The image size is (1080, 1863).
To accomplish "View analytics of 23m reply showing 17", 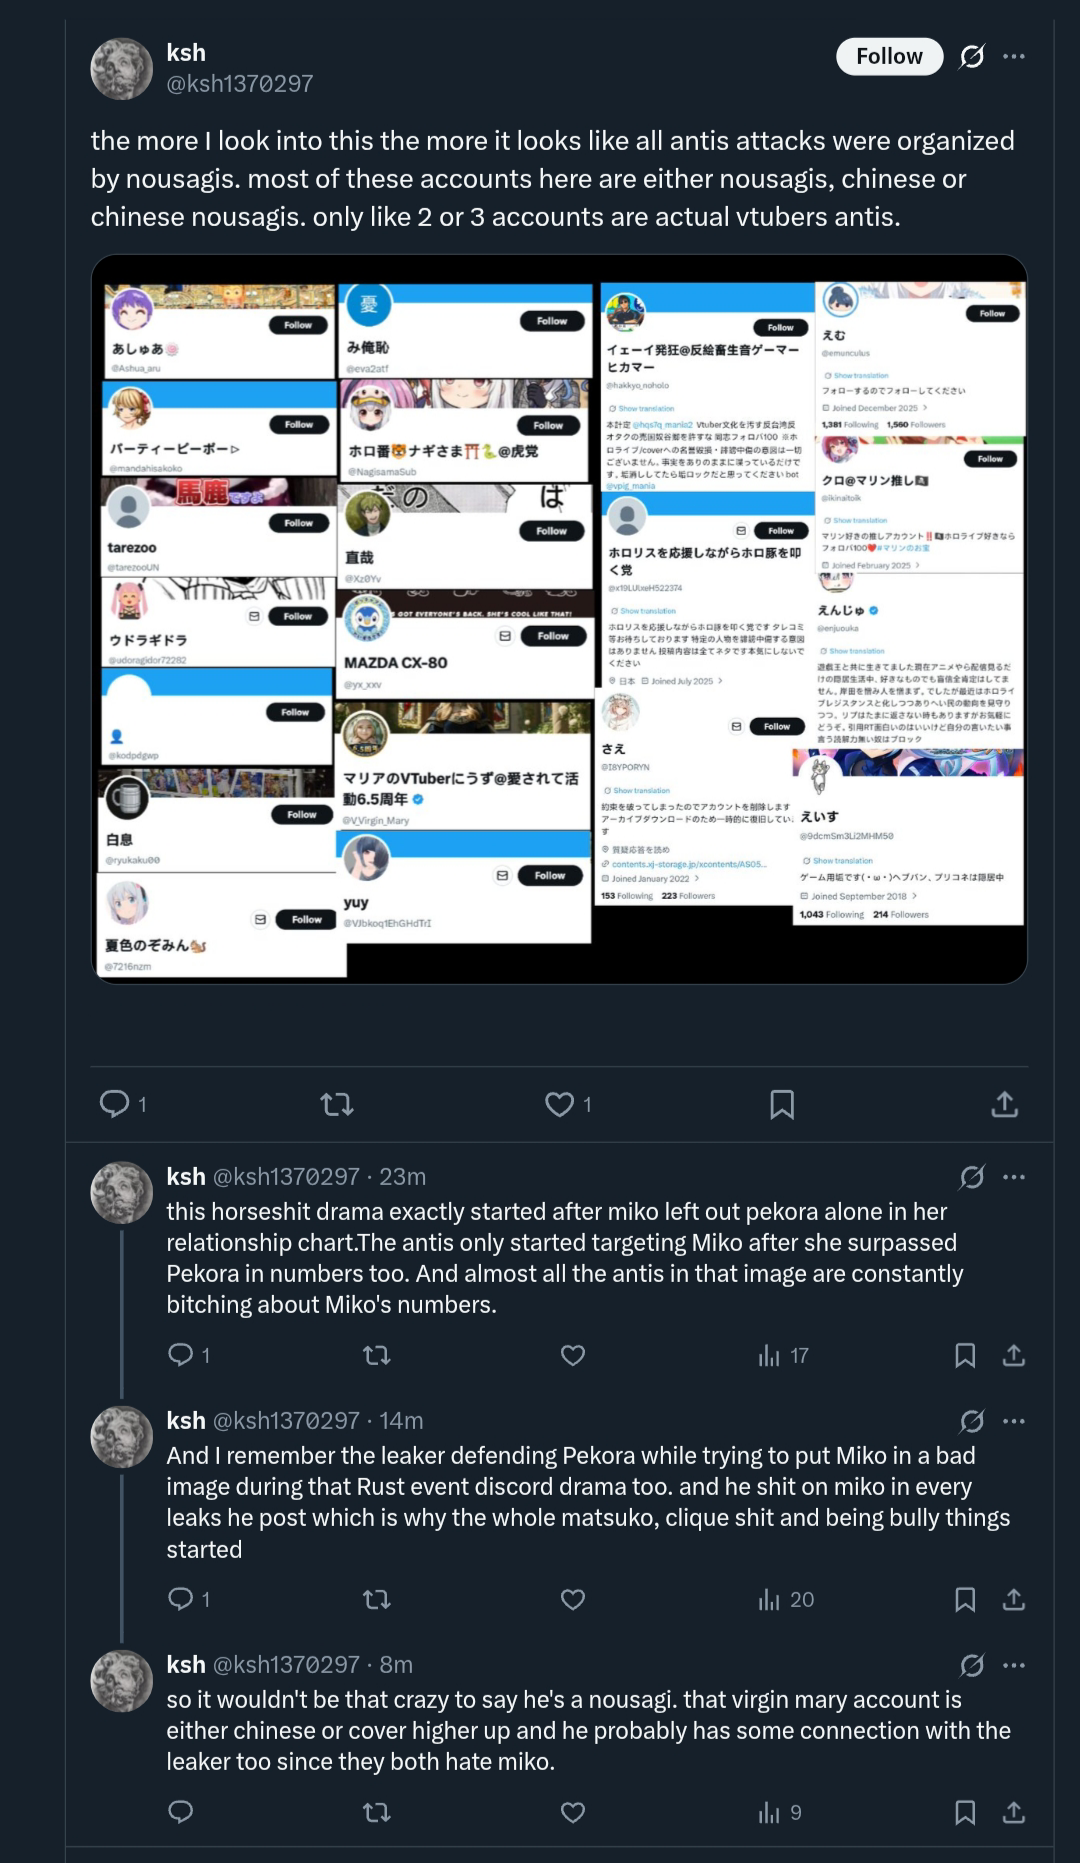I will [x=783, y=1355].
